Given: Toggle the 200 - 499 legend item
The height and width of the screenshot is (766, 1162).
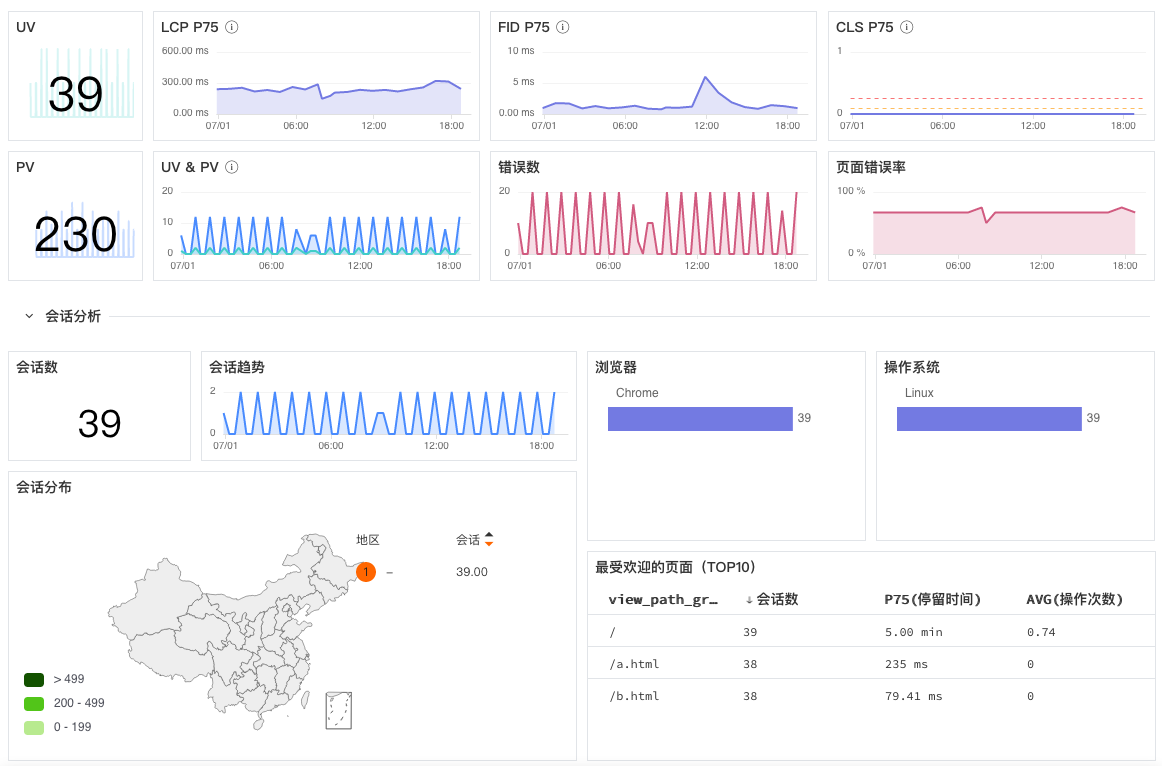Looking at the screenshot, I should click(x=64, y=703).
